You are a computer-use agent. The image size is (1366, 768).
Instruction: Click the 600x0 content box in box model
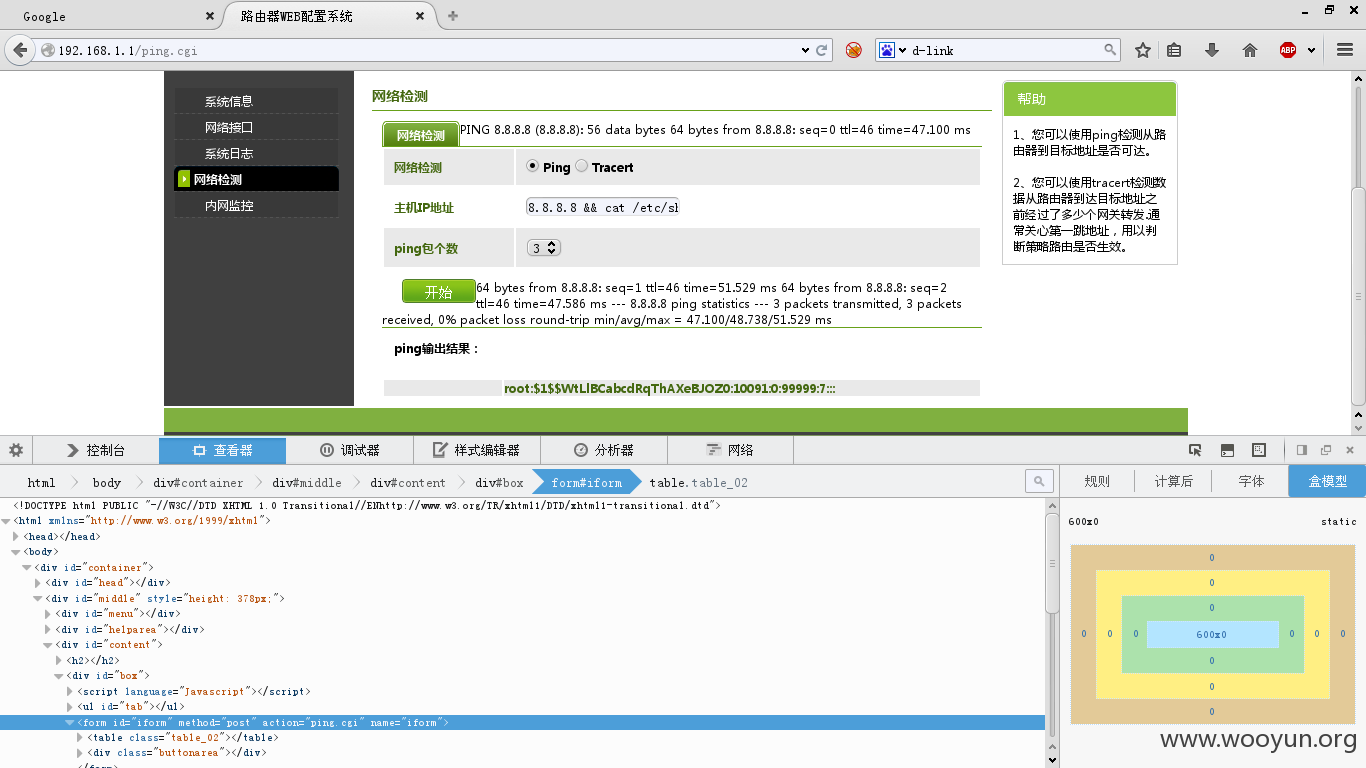point(1212,634)
